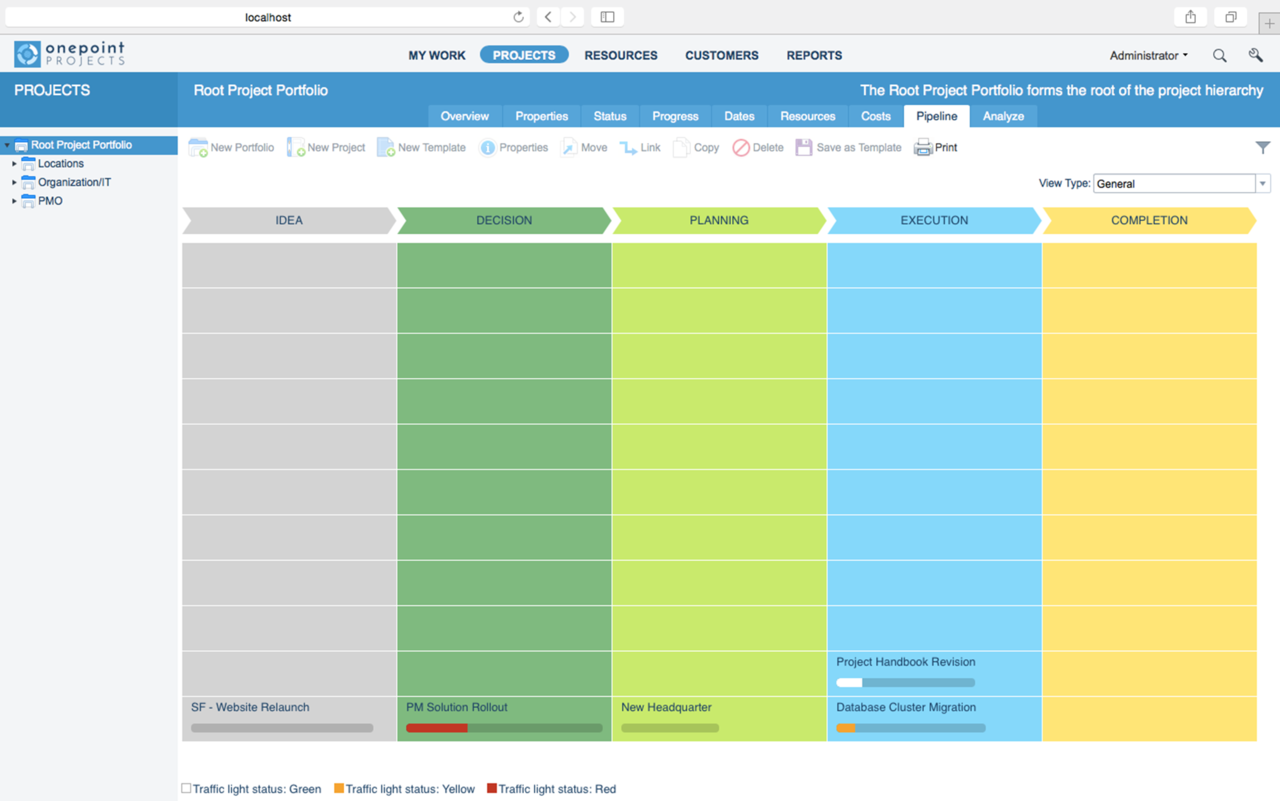Go back in the browser
The image size is (1280, 801).
pyautogui.click(x=548, y=17)
